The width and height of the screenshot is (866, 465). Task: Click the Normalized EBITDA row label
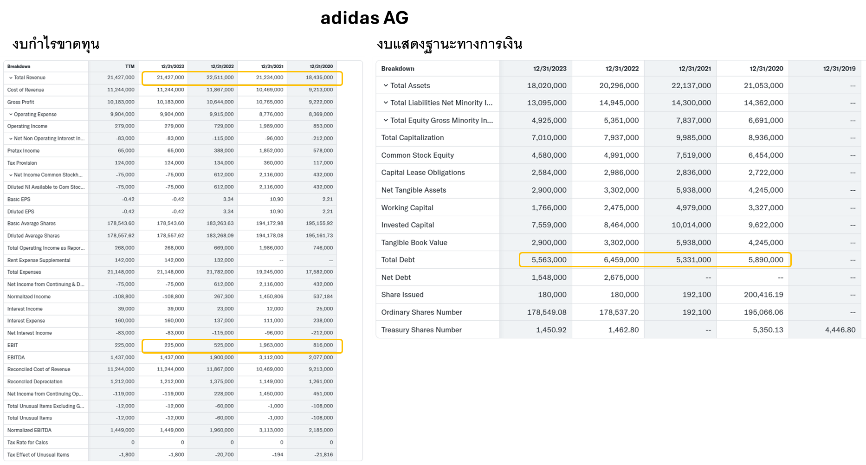29,430
